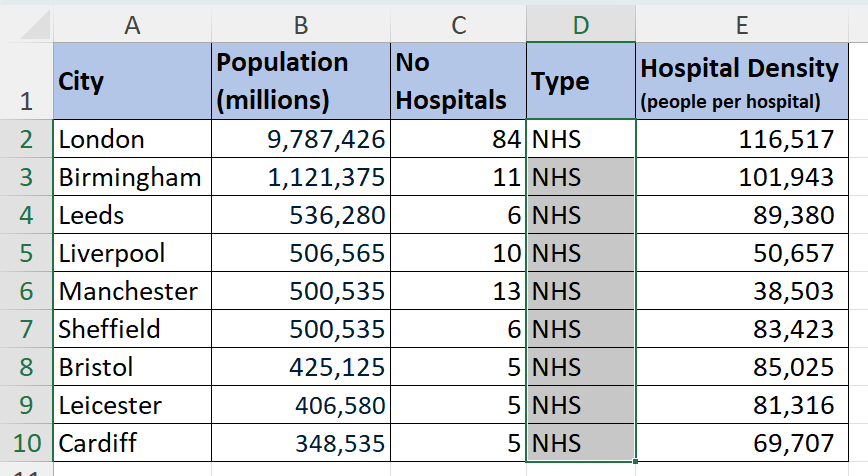Click the Hospital Density header cell
The height and width of the screenshot is (476, 868).
[x=742, y=81]
